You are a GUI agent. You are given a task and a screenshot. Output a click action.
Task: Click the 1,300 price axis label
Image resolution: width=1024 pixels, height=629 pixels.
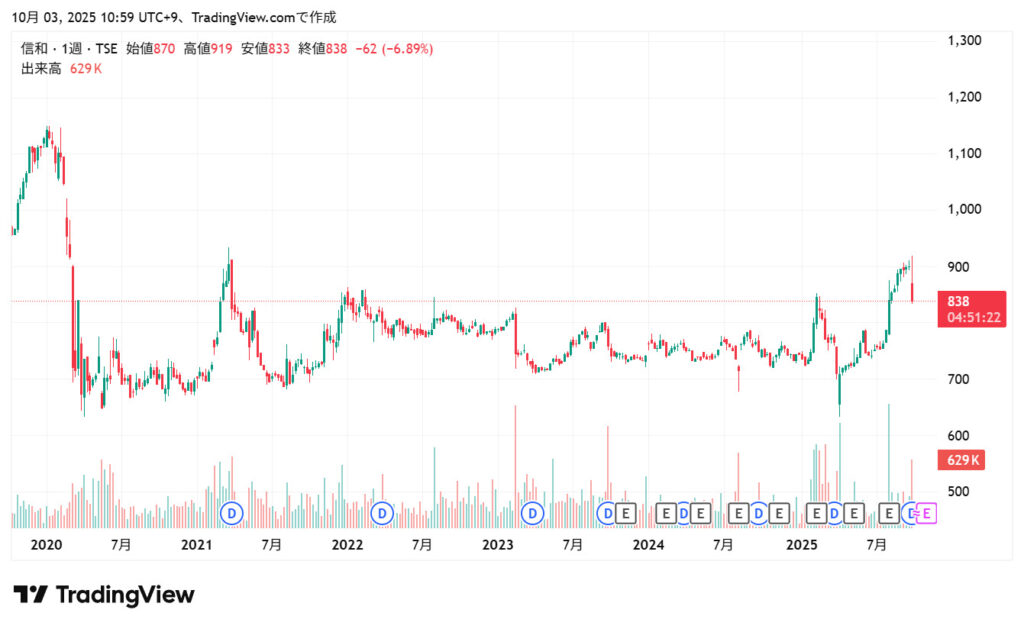pyautogui.click(x=965, y=40)
